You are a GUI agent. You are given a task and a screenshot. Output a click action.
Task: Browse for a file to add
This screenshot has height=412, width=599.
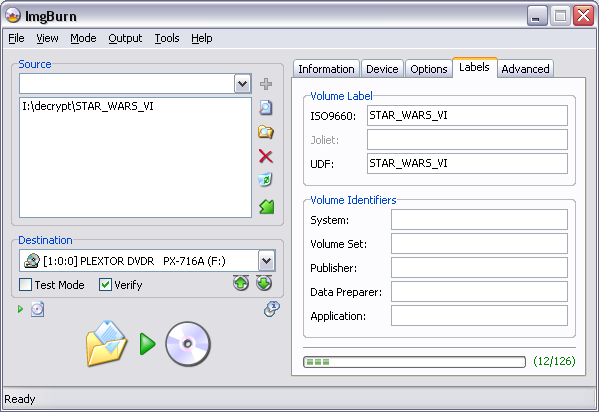[x=266, y=108]
